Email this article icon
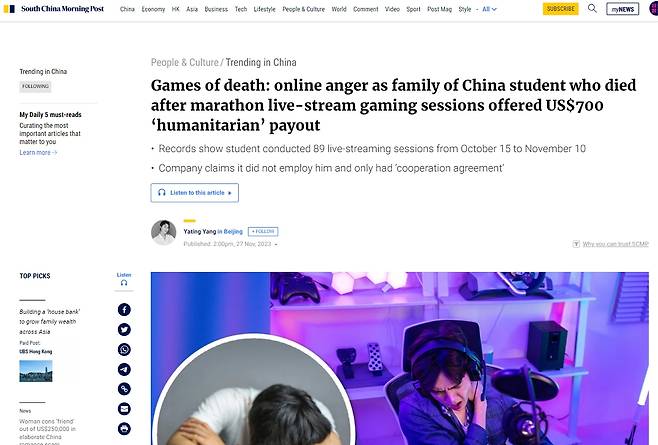This screenshot has height=445, width=658. coord(124,409)
